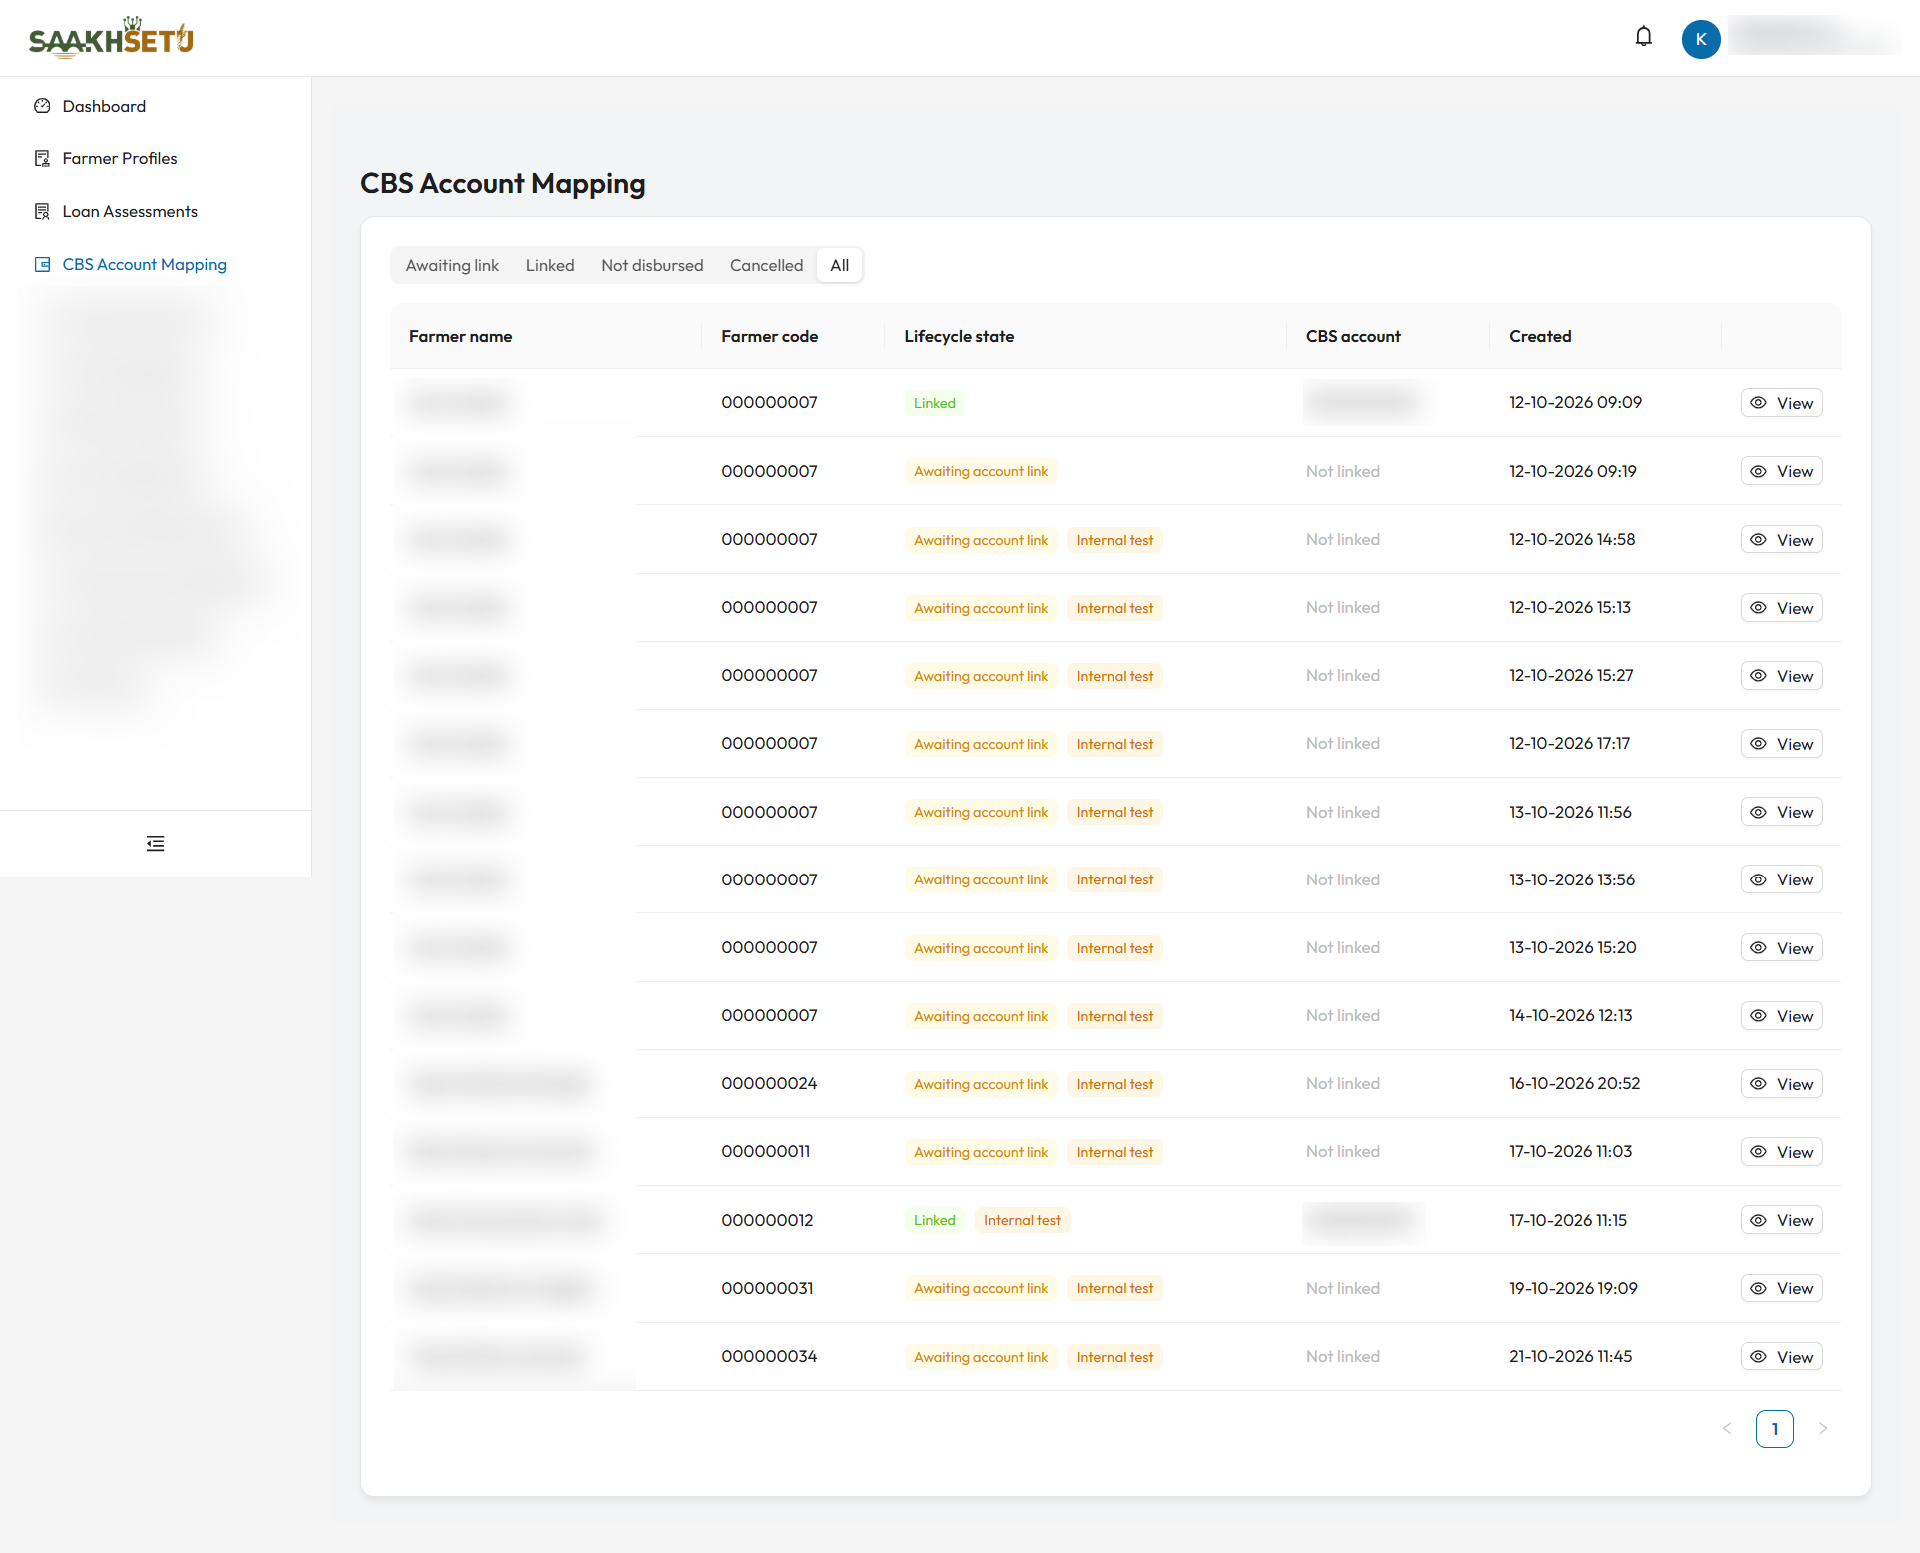1920x1553 pixels.
Task: Click Internal test badge on 000000012 row
Action: point(1022,1220)
